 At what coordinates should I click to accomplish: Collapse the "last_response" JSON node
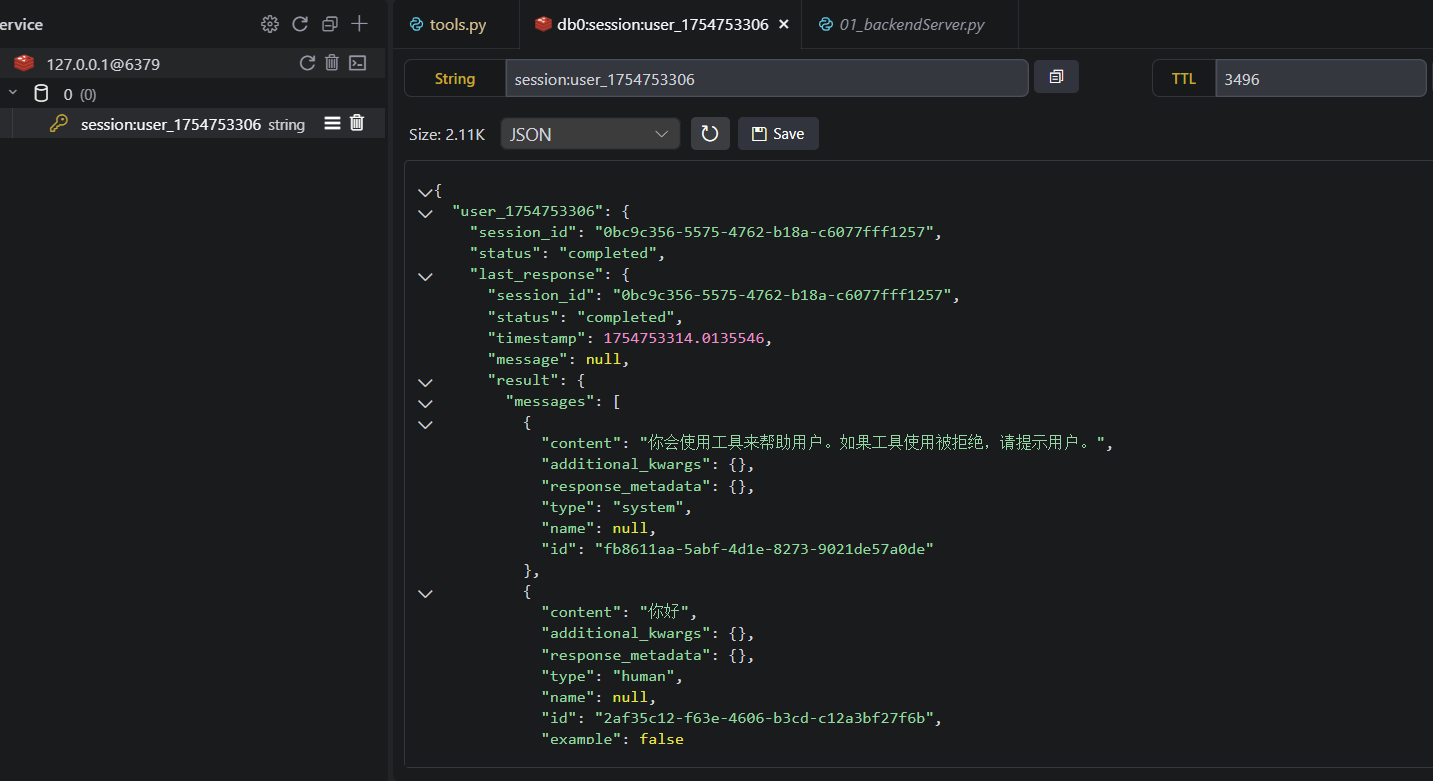pyautogui.click(x=426, y=275)
